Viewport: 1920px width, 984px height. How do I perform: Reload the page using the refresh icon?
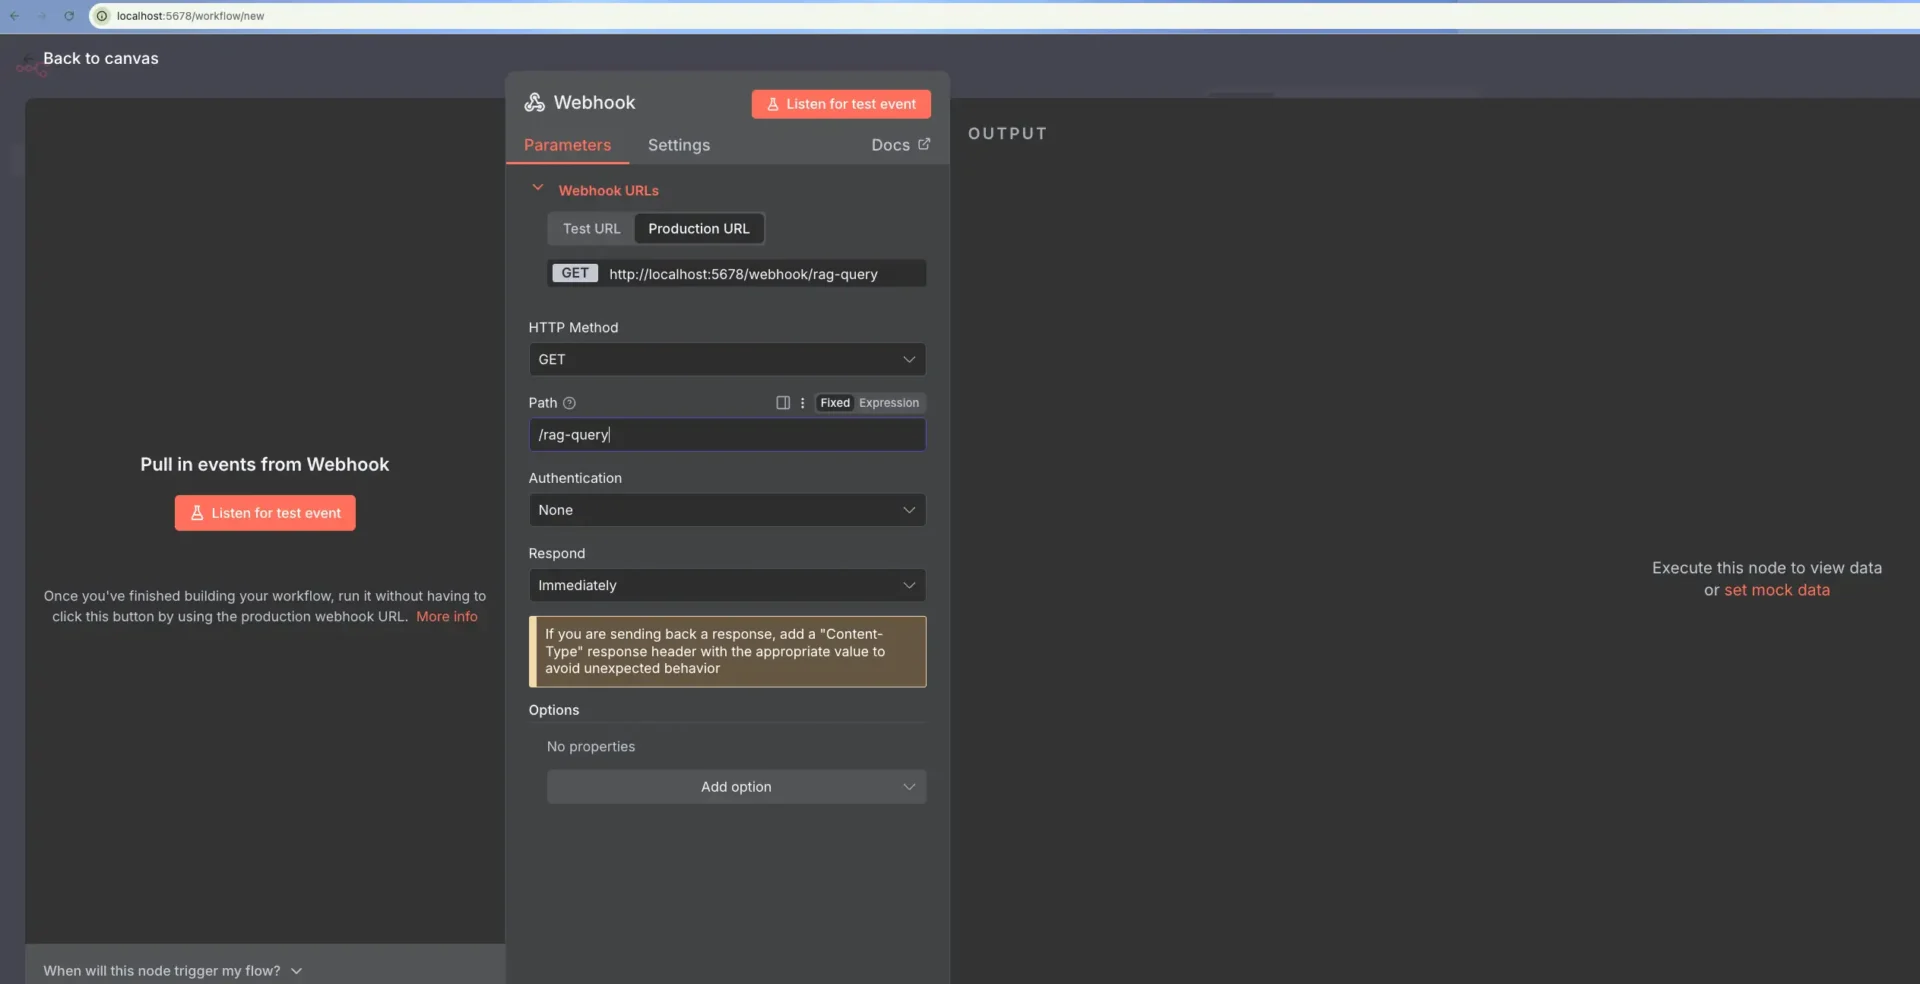(69, 16)
